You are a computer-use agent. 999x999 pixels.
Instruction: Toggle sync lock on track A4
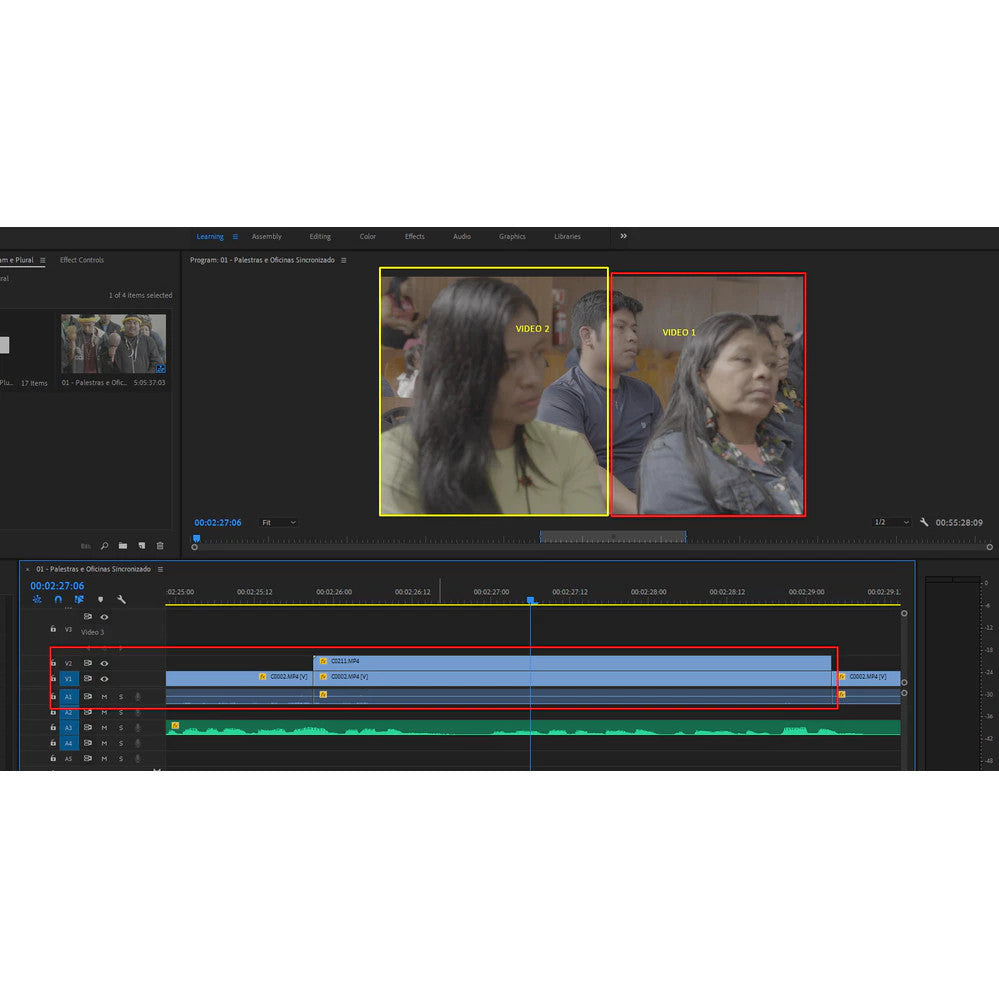click(87, 743)
